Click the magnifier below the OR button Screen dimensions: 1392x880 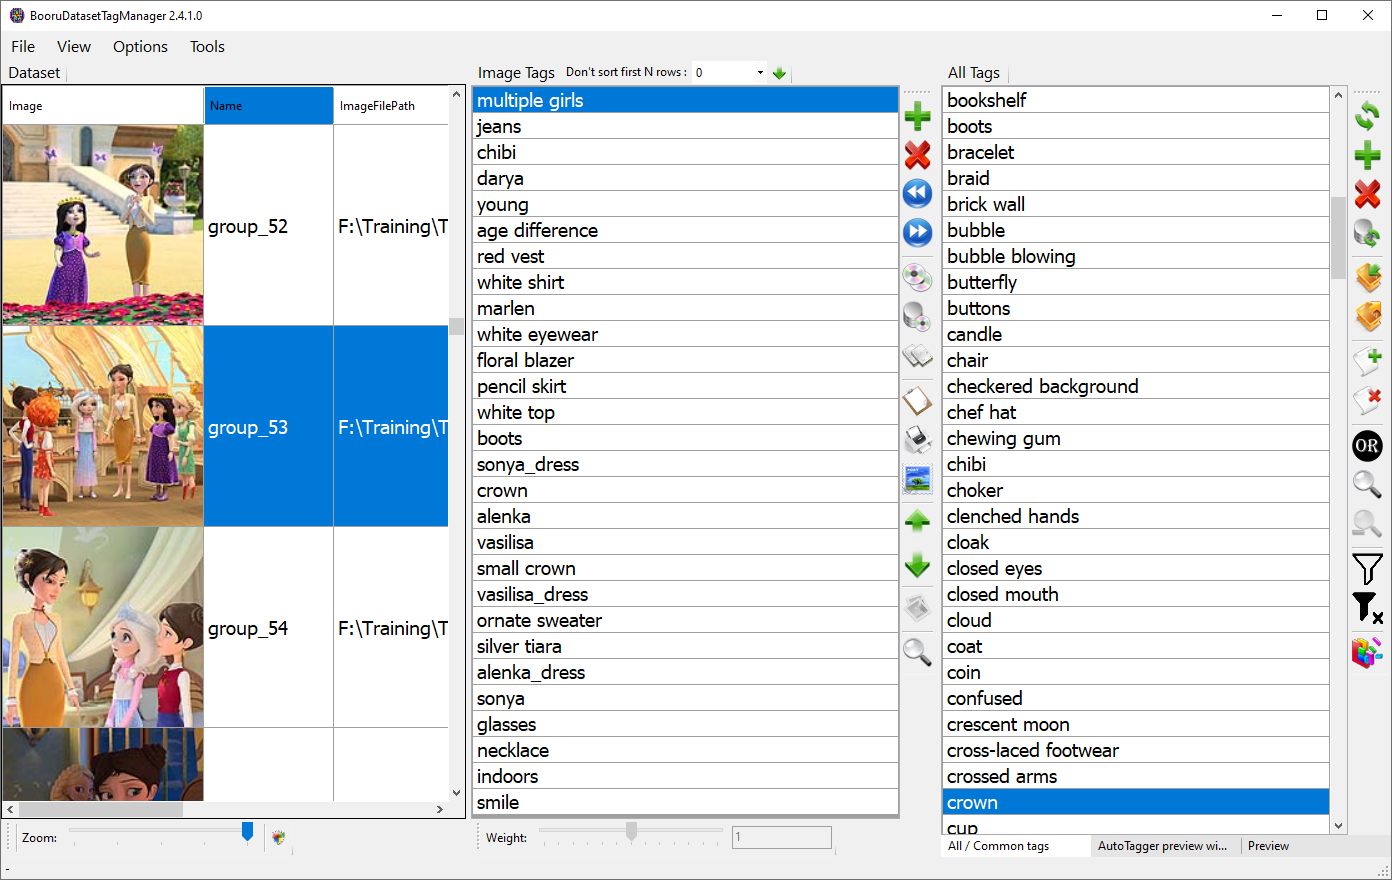[1367, 484]
